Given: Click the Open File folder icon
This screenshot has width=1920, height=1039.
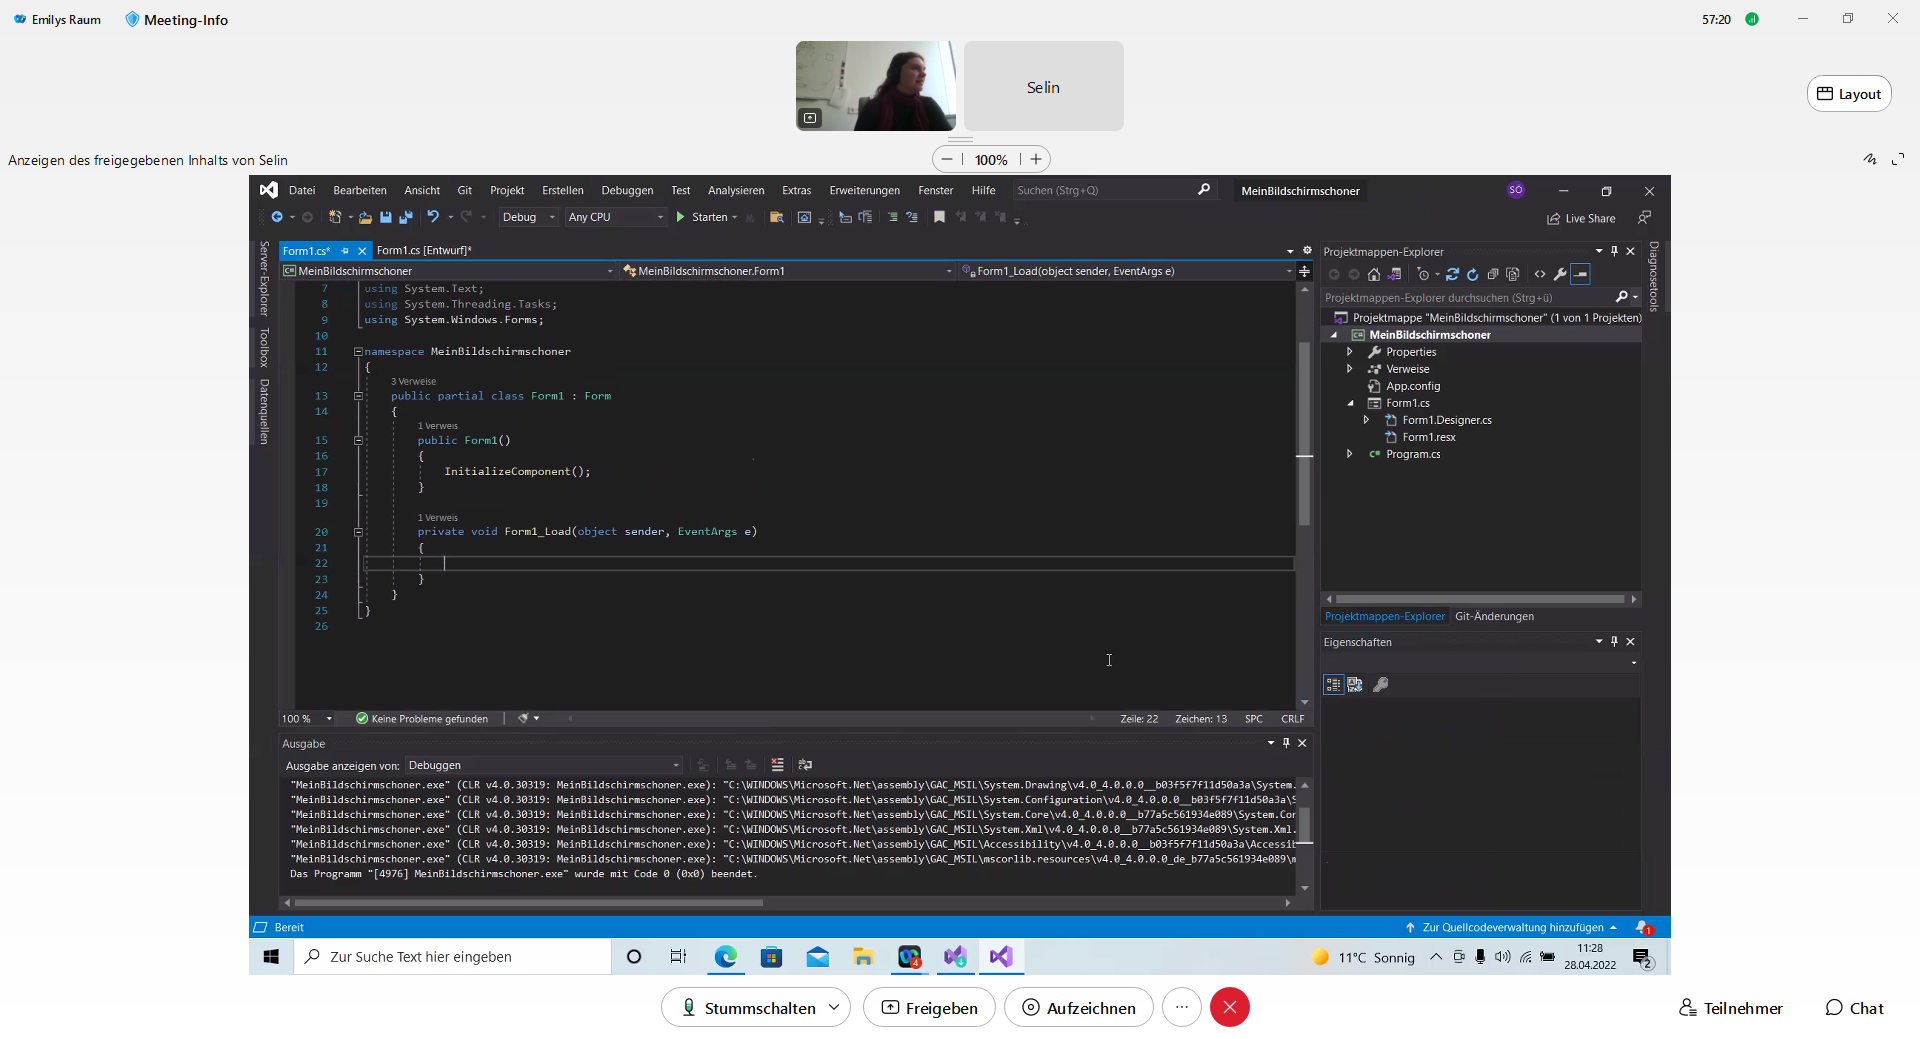Looking at the screenshot, I should point(365,217).
